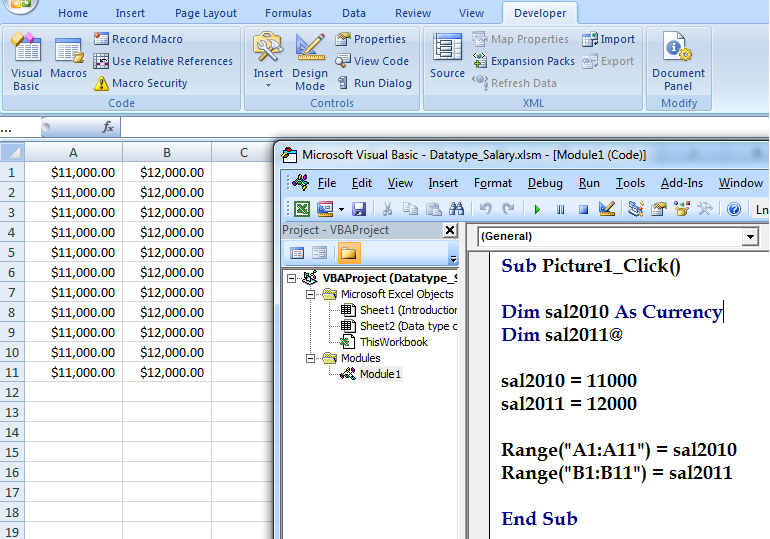The height and width of the screenshot is (539, 770).
Task: Click the Undo arrow in VBA toolbar
Action: (485, 209)
